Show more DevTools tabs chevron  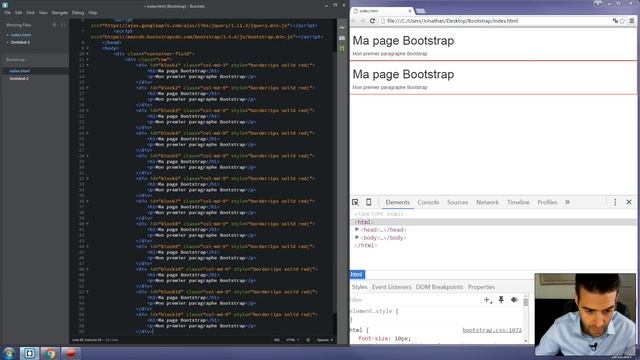[x=567, y=202]
